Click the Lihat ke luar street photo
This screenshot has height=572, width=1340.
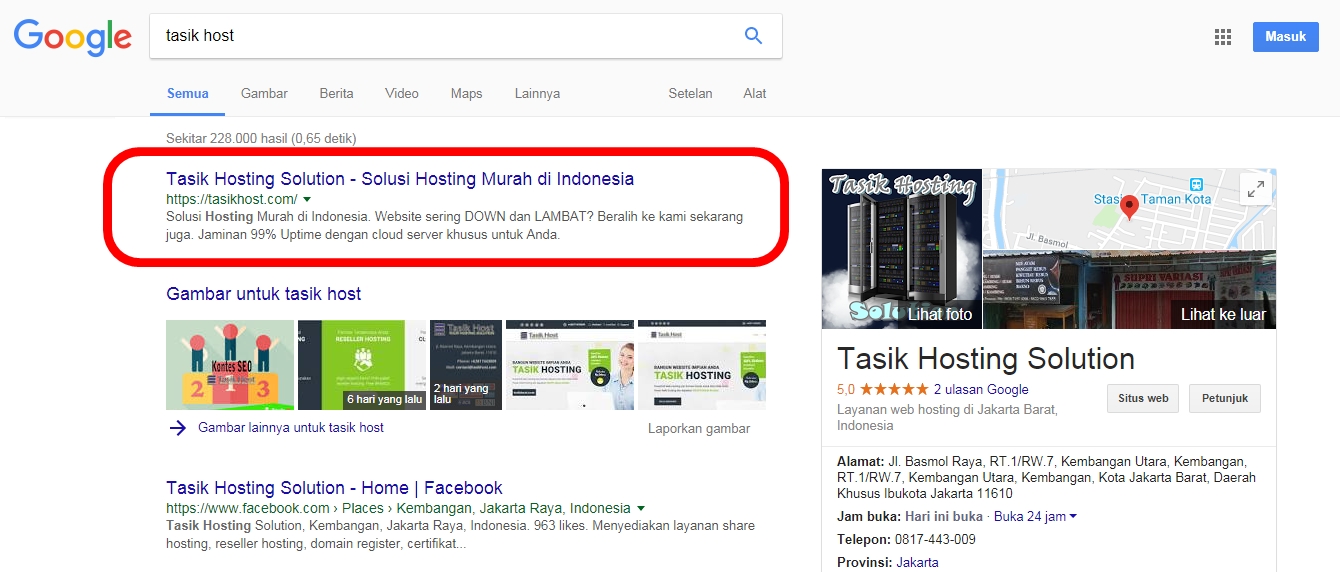point(1130,290)
